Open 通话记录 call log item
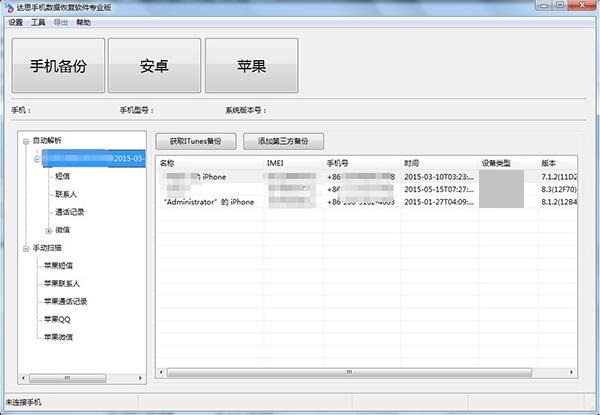 pyautogui.click(x=70, y=212)
